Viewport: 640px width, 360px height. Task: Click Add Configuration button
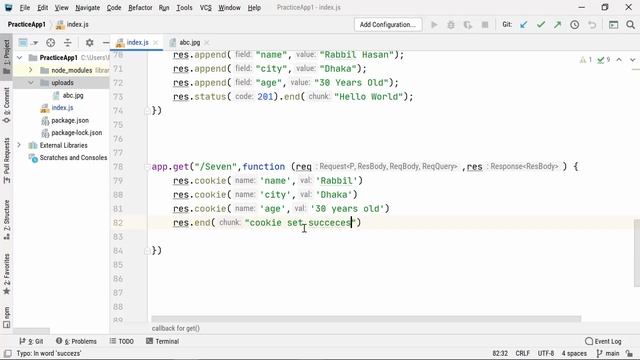click(388, 25)
